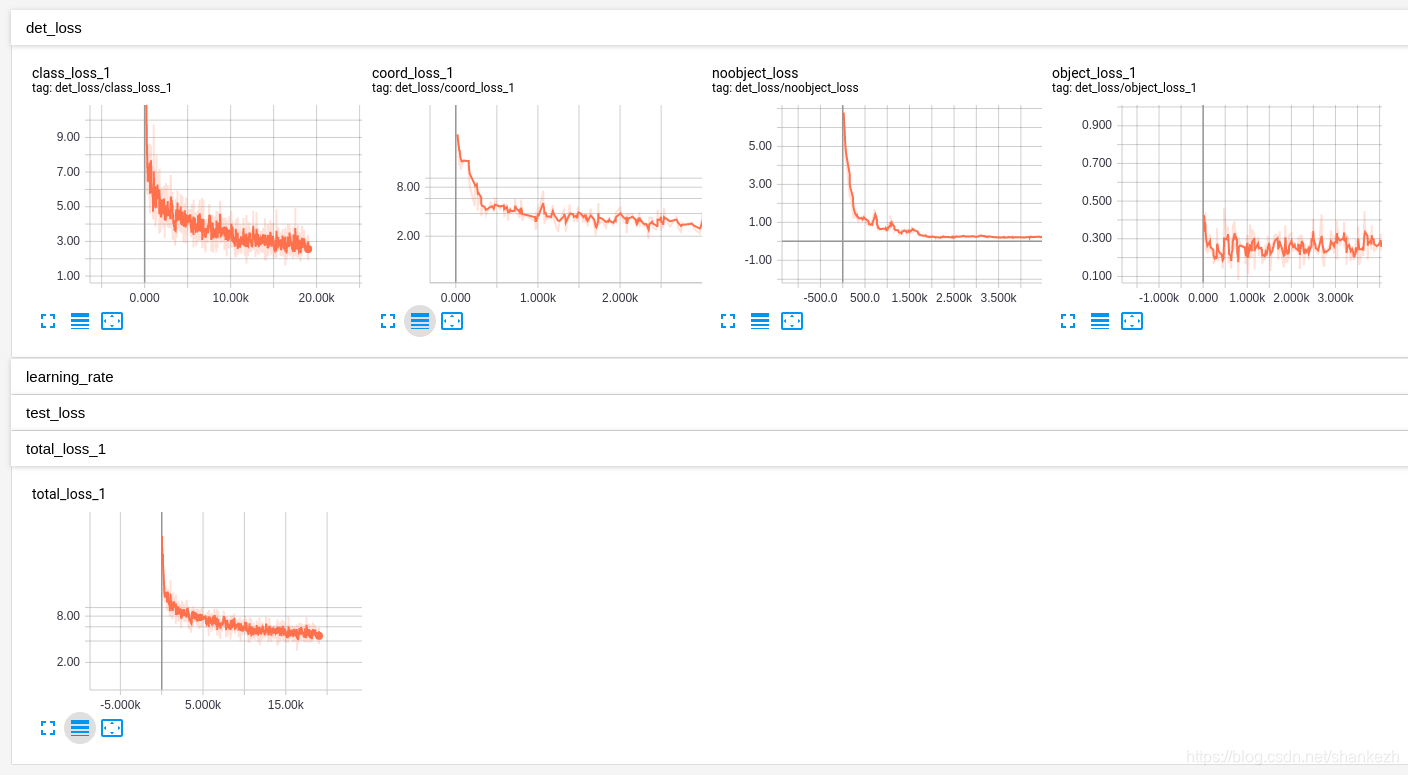Click the total_loss_1 line chart plot
Screen dimensions: 1408x775
225,601
